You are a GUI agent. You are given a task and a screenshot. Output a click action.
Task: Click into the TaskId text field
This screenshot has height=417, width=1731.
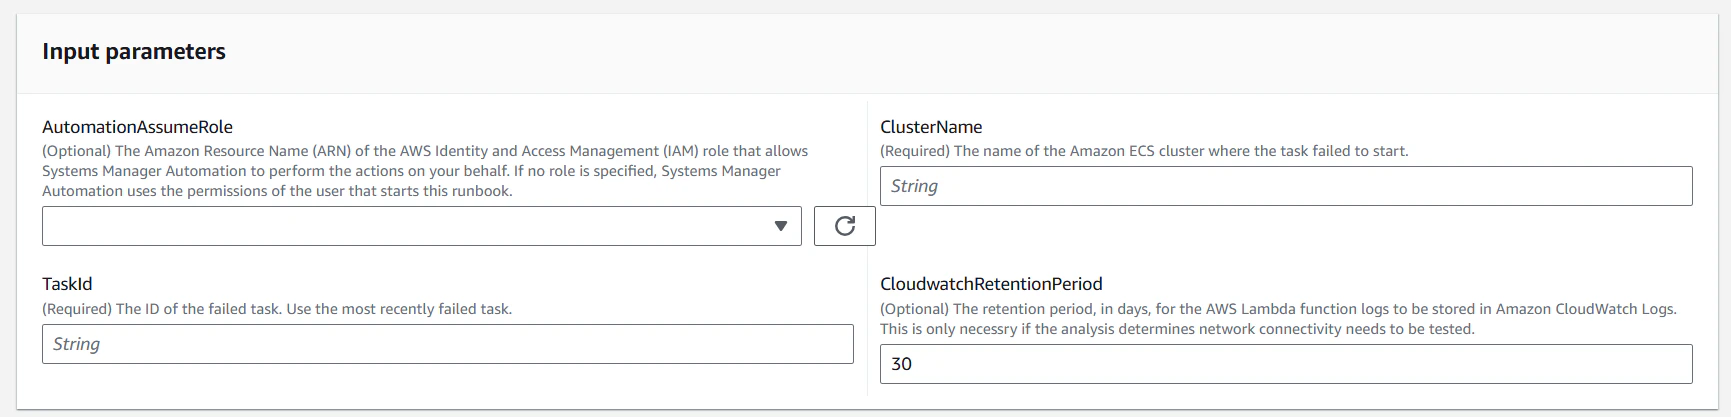pos(448,344)
